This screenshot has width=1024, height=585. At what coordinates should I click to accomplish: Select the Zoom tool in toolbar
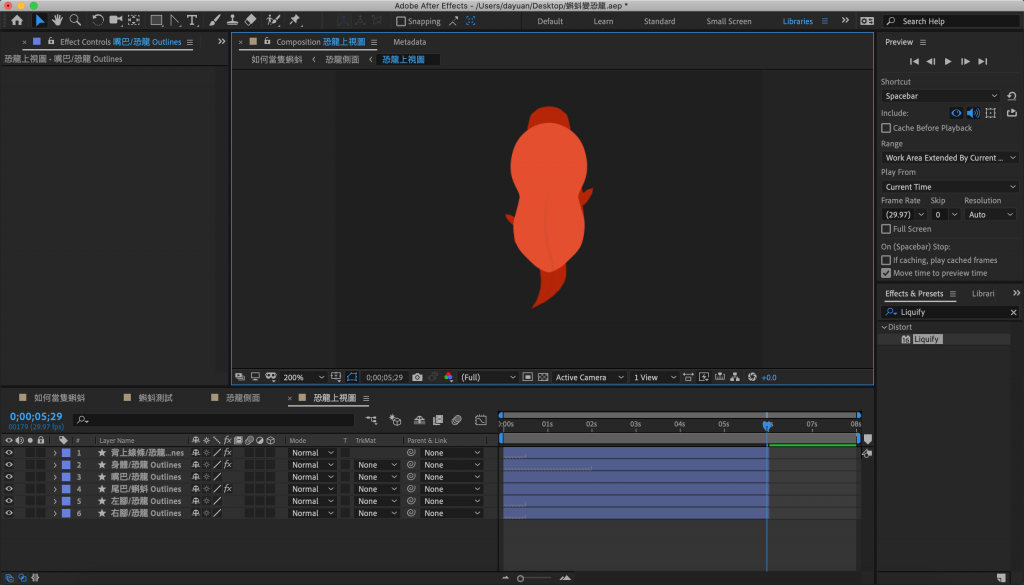click(75, 20)
